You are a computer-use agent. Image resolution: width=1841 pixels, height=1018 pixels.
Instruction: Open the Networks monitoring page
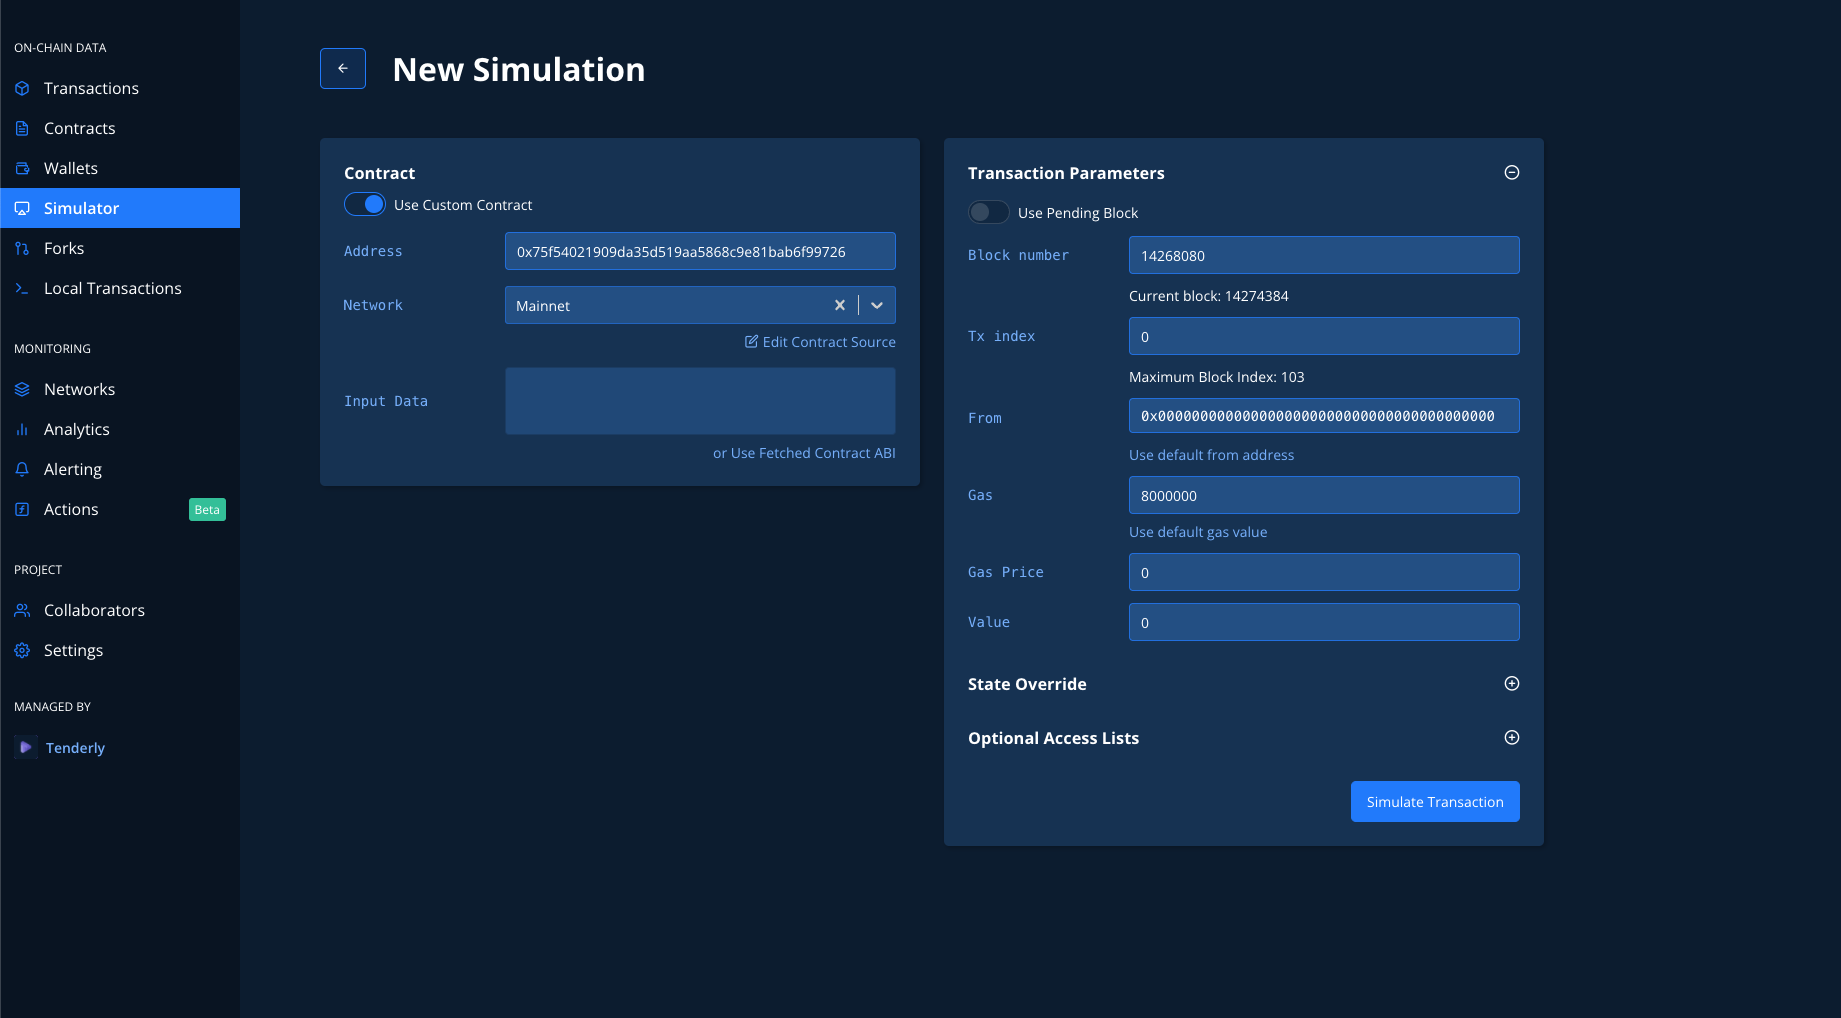point(120,390)
